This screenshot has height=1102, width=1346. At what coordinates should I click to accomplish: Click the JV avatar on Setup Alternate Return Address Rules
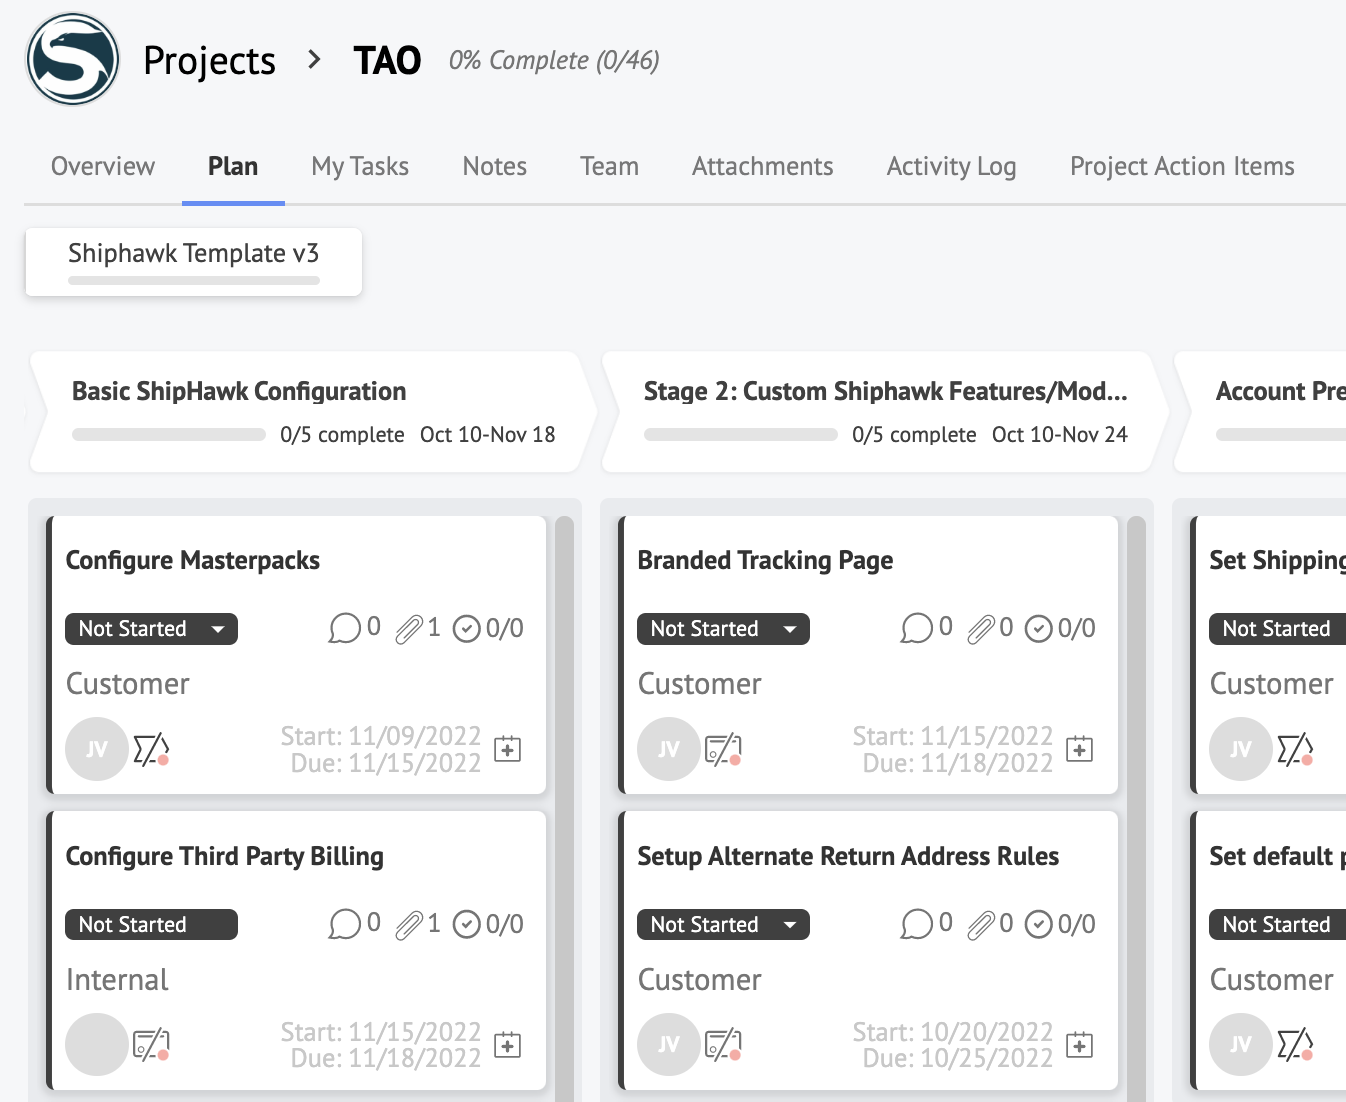pos(668,1044)
